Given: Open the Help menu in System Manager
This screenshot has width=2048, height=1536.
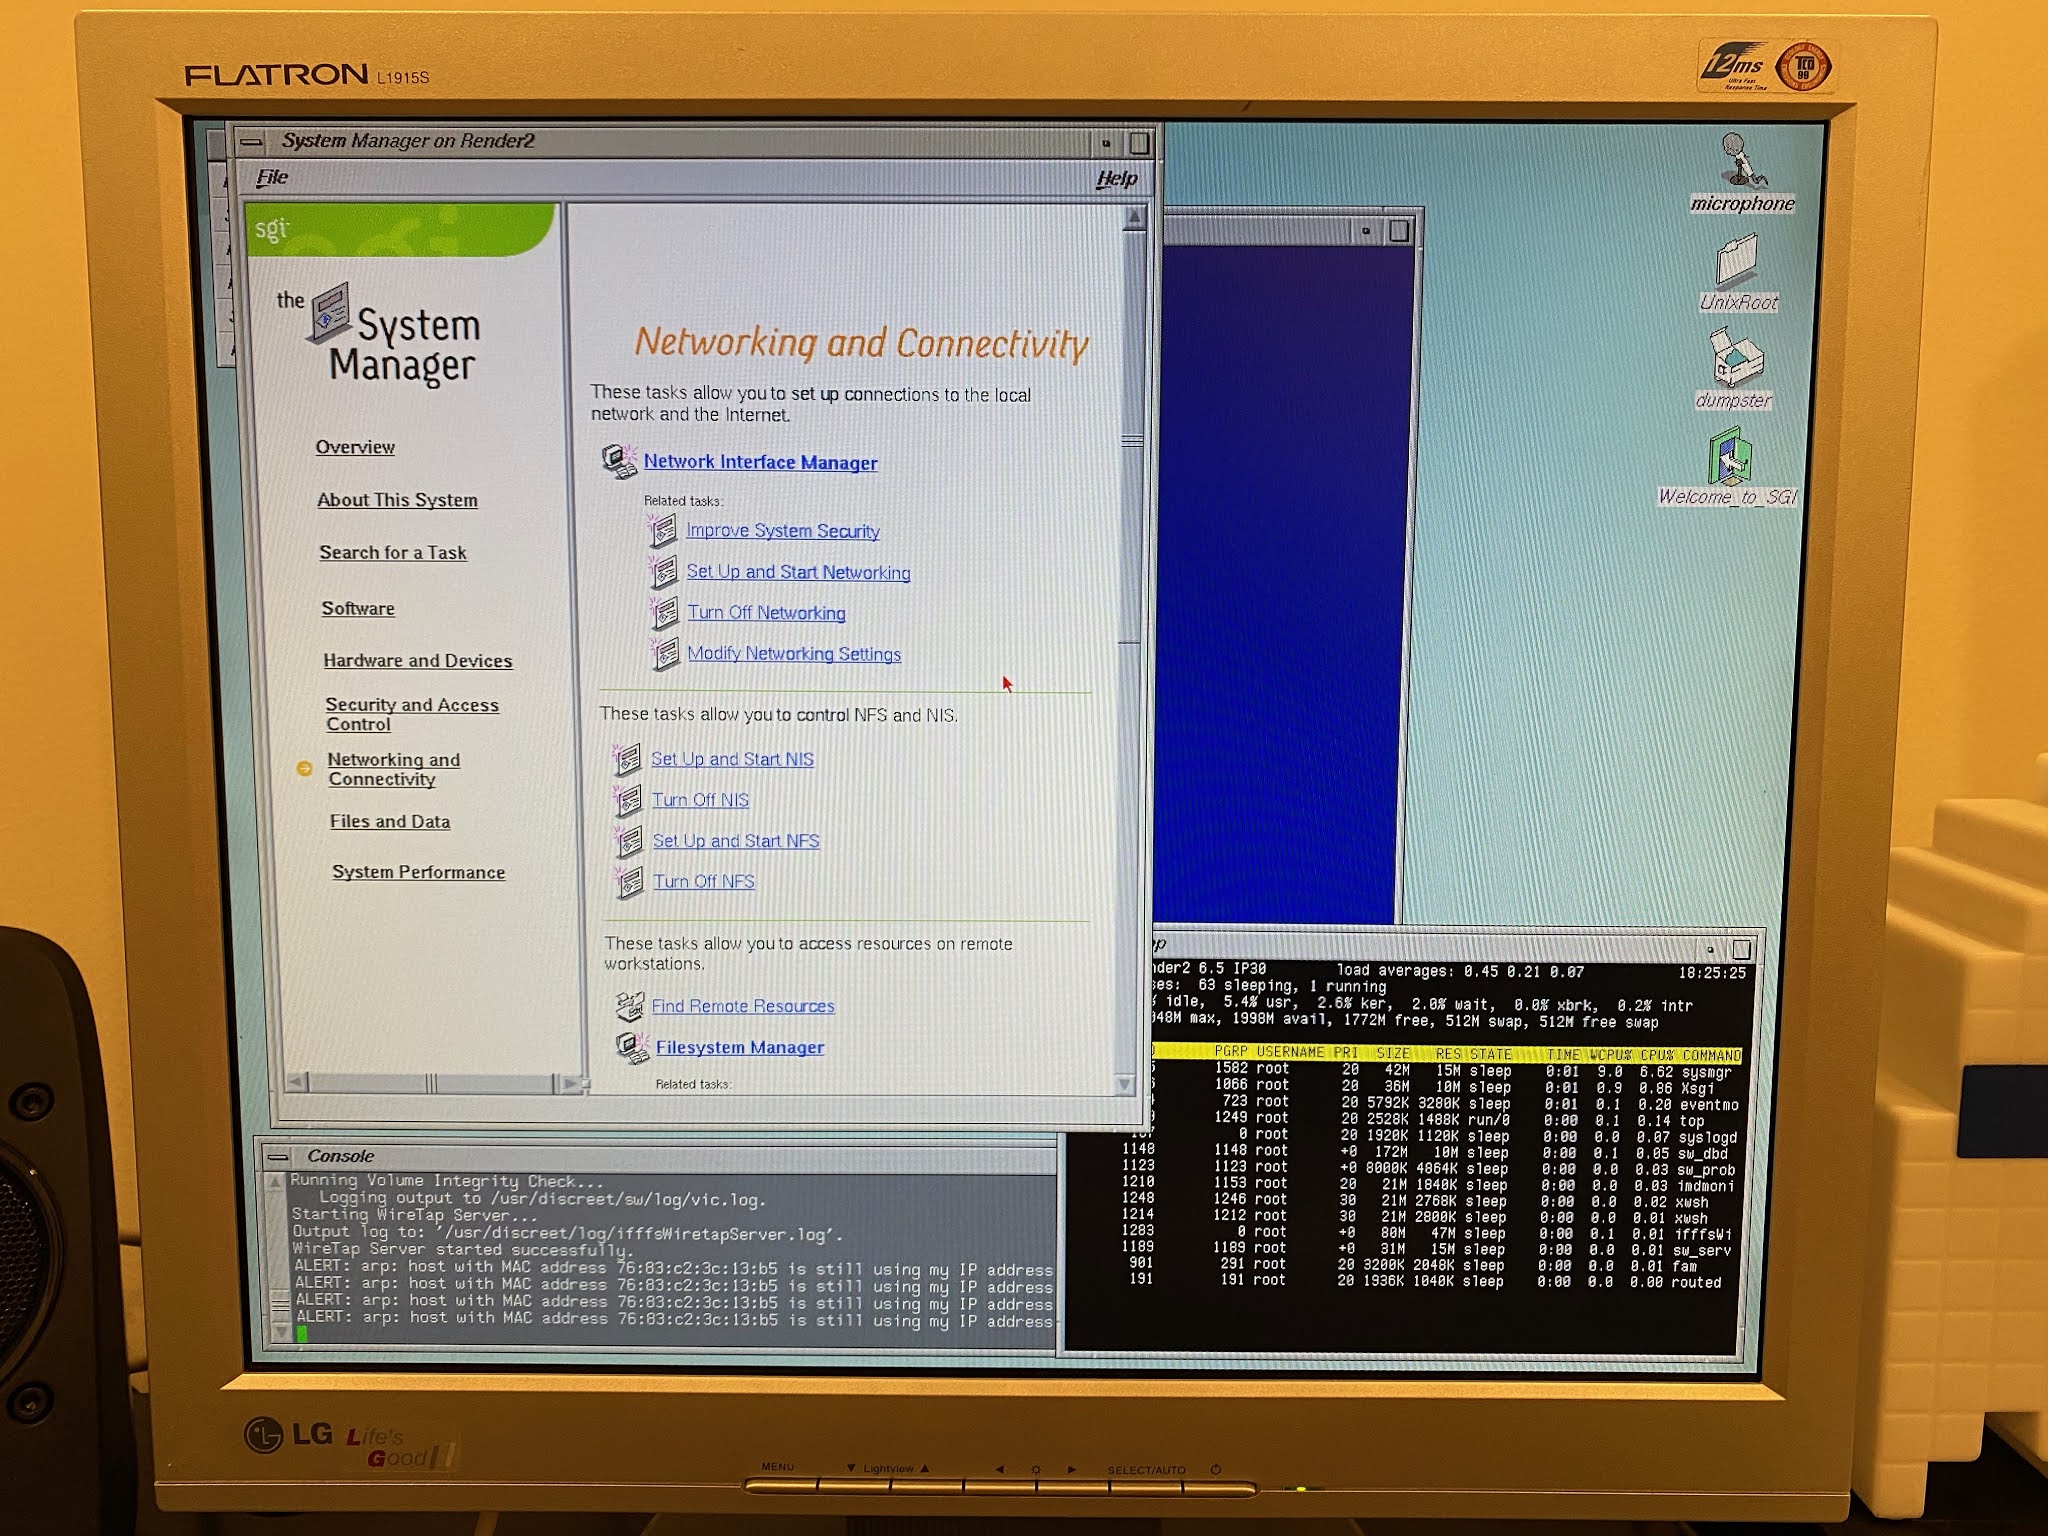Looking at the screenshot, I should [1116, 179].
